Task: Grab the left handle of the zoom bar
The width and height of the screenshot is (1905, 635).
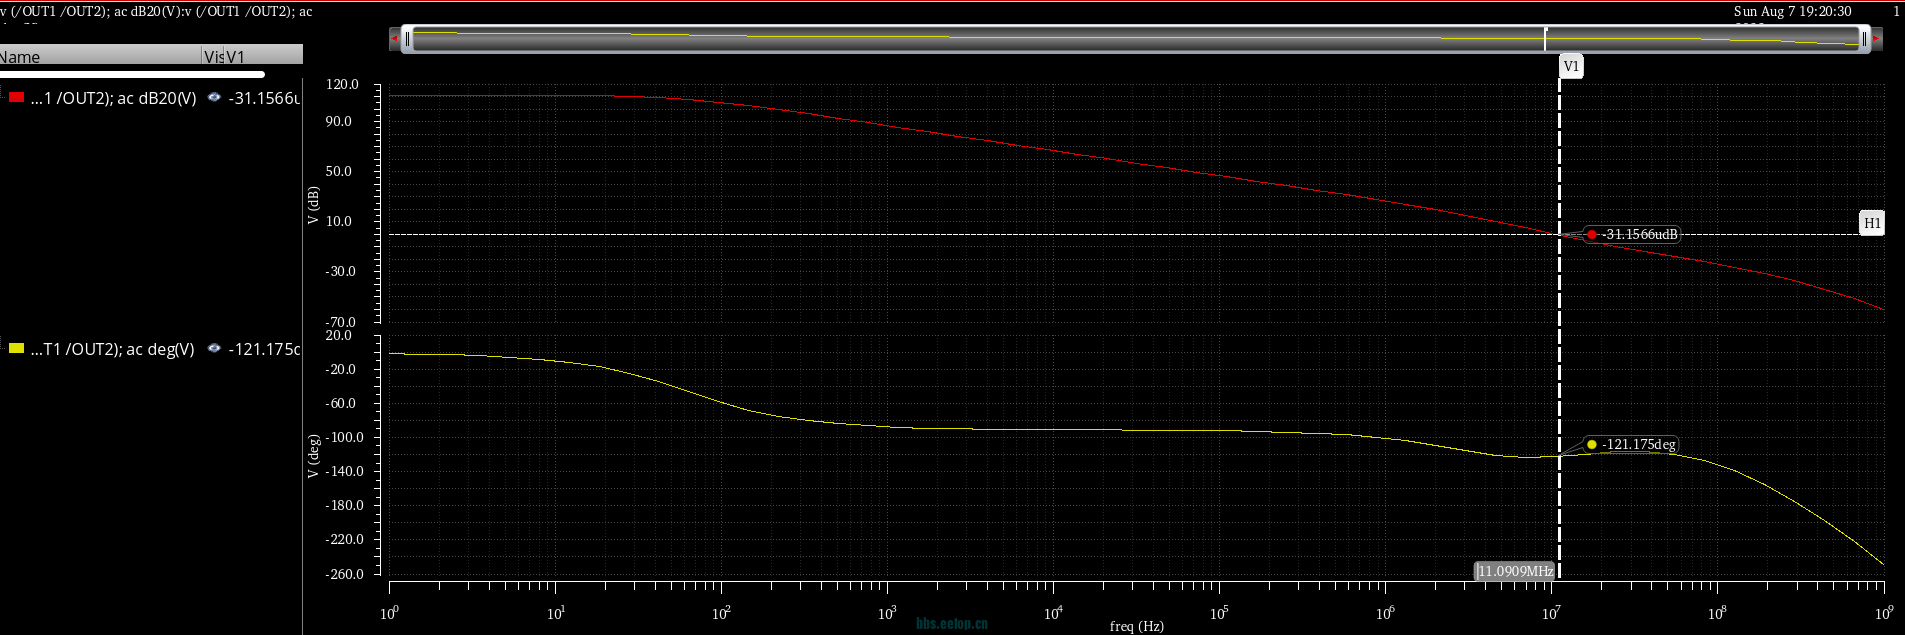Action: pyautogui.click(x=407, y=39)
